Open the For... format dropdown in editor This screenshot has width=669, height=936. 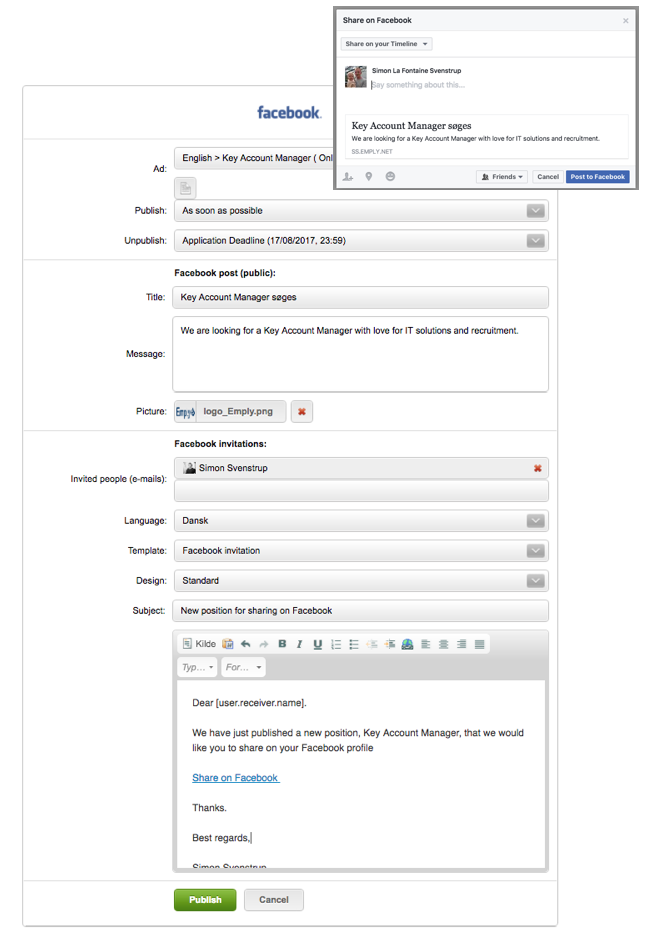point(243,667)
